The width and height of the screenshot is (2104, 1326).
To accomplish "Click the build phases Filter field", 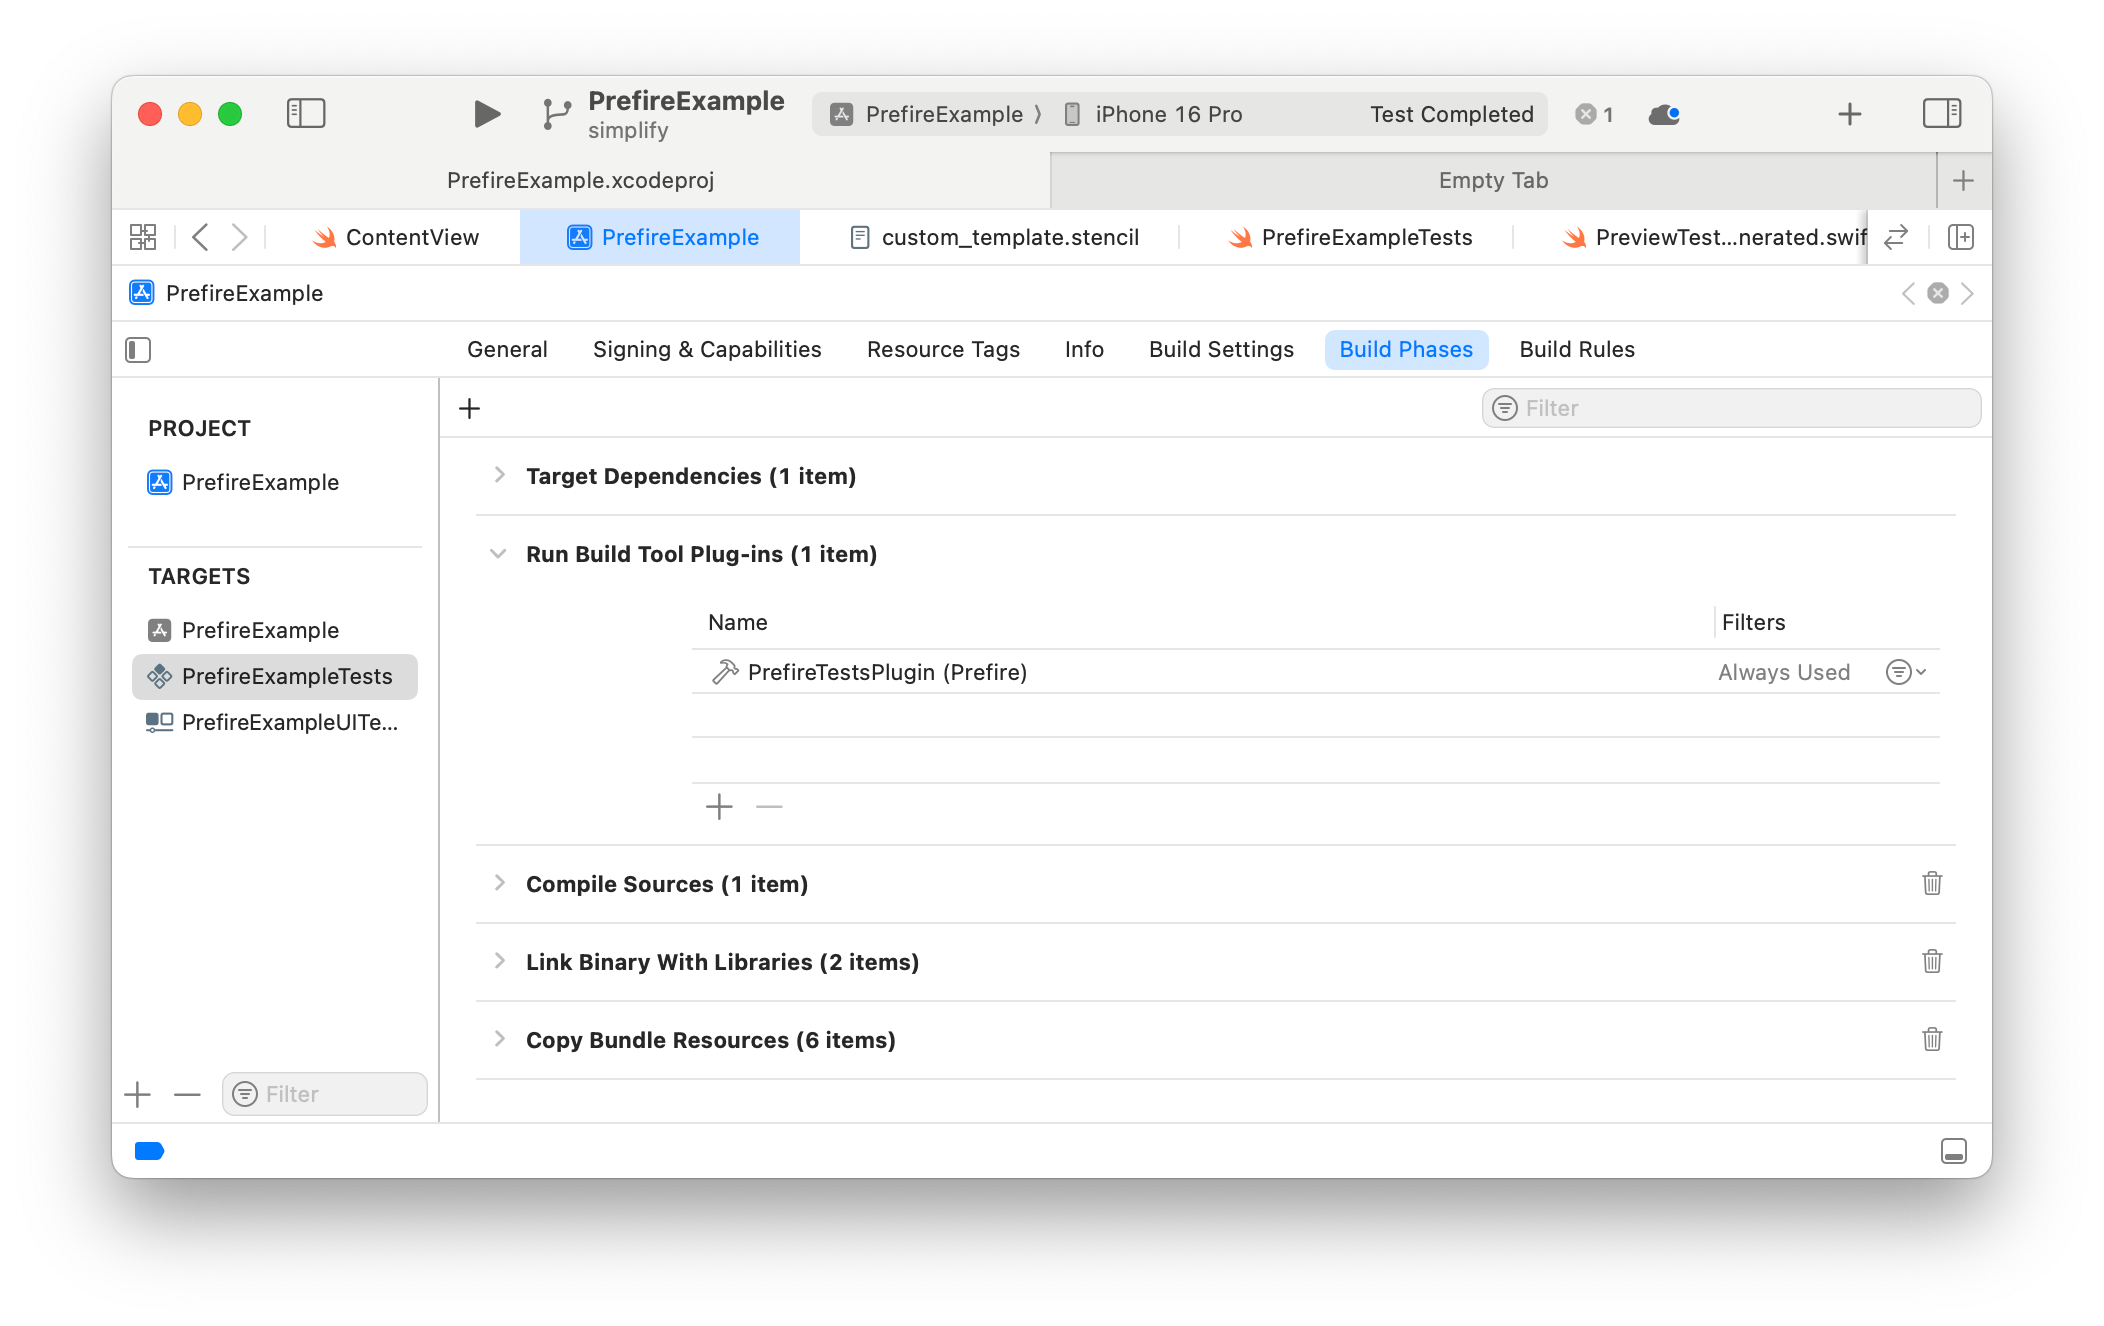I will [x=1730, y=408].
